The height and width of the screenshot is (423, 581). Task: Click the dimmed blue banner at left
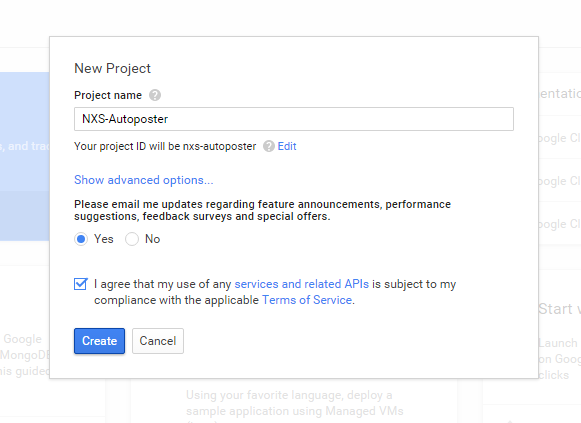[24, 156]
